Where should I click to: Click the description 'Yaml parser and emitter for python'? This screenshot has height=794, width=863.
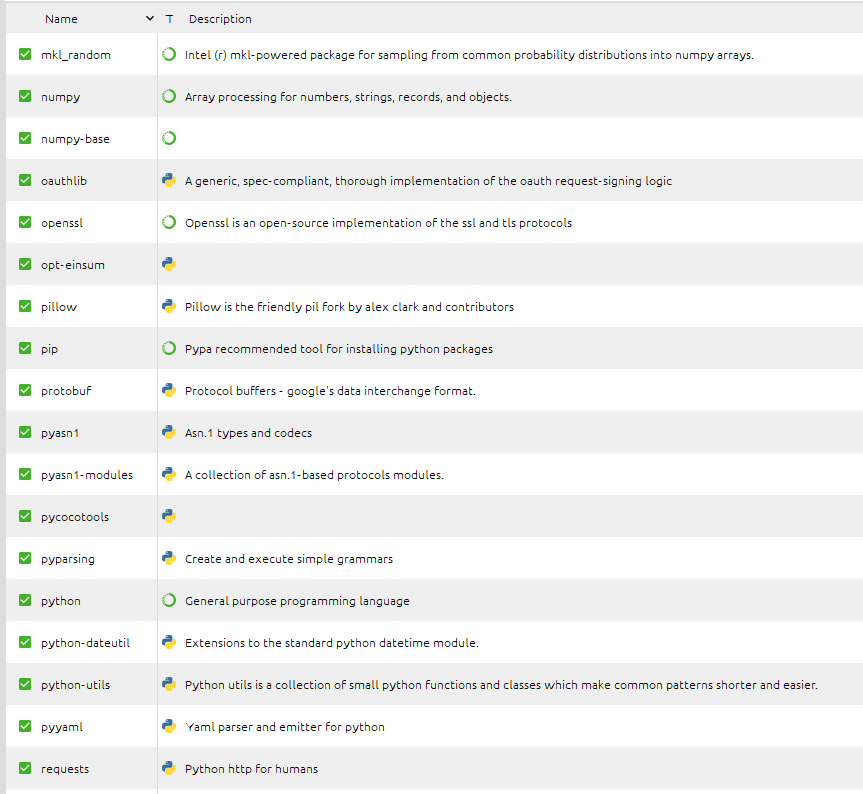coord(285,727)
